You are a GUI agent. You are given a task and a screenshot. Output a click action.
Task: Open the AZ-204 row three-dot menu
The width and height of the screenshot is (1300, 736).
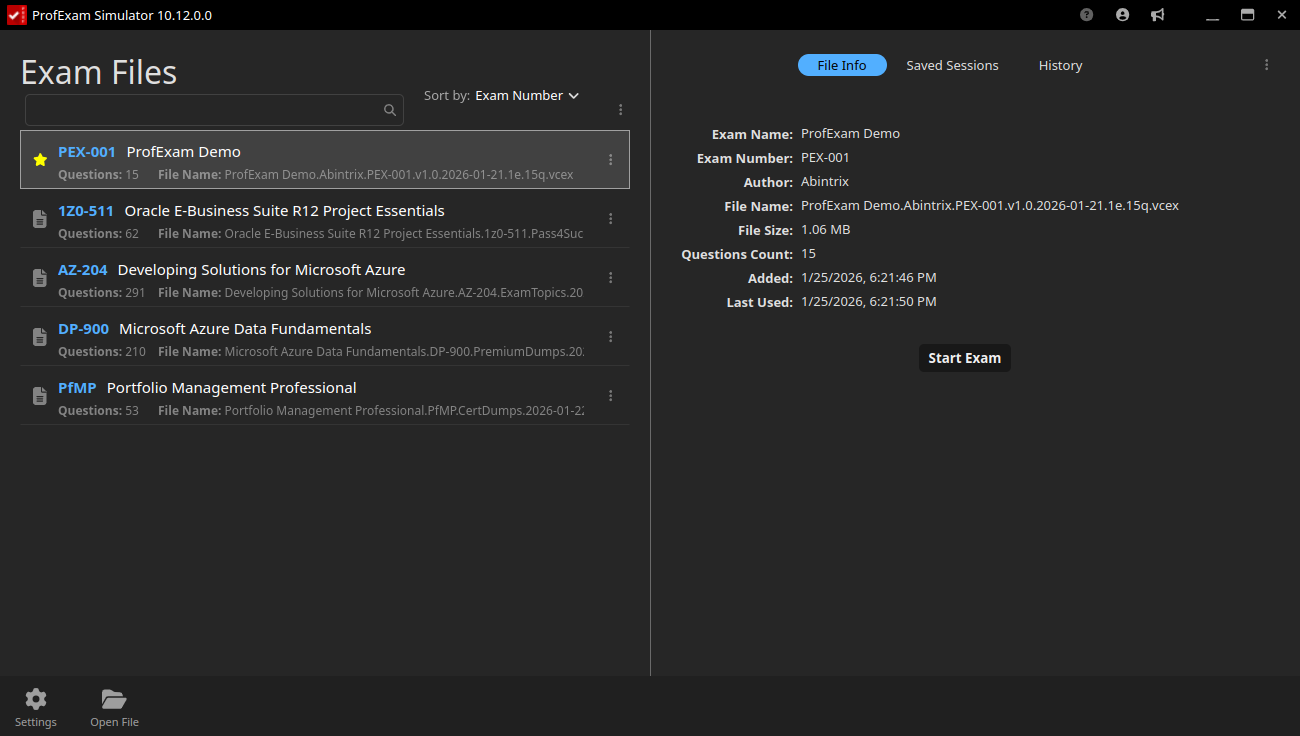tap(610, 278)
